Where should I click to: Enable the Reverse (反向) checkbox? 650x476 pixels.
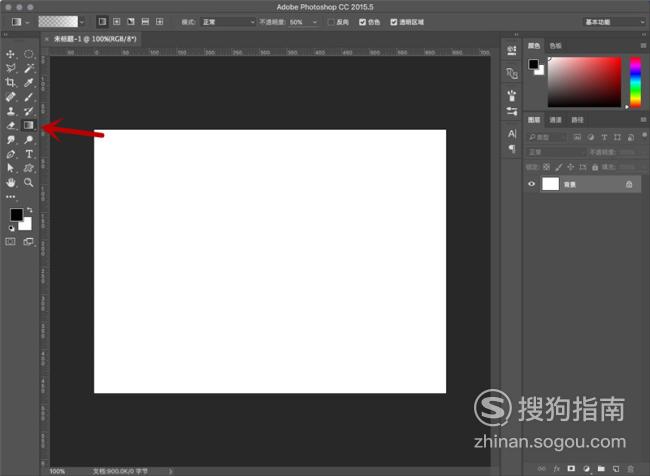(331, 22)
